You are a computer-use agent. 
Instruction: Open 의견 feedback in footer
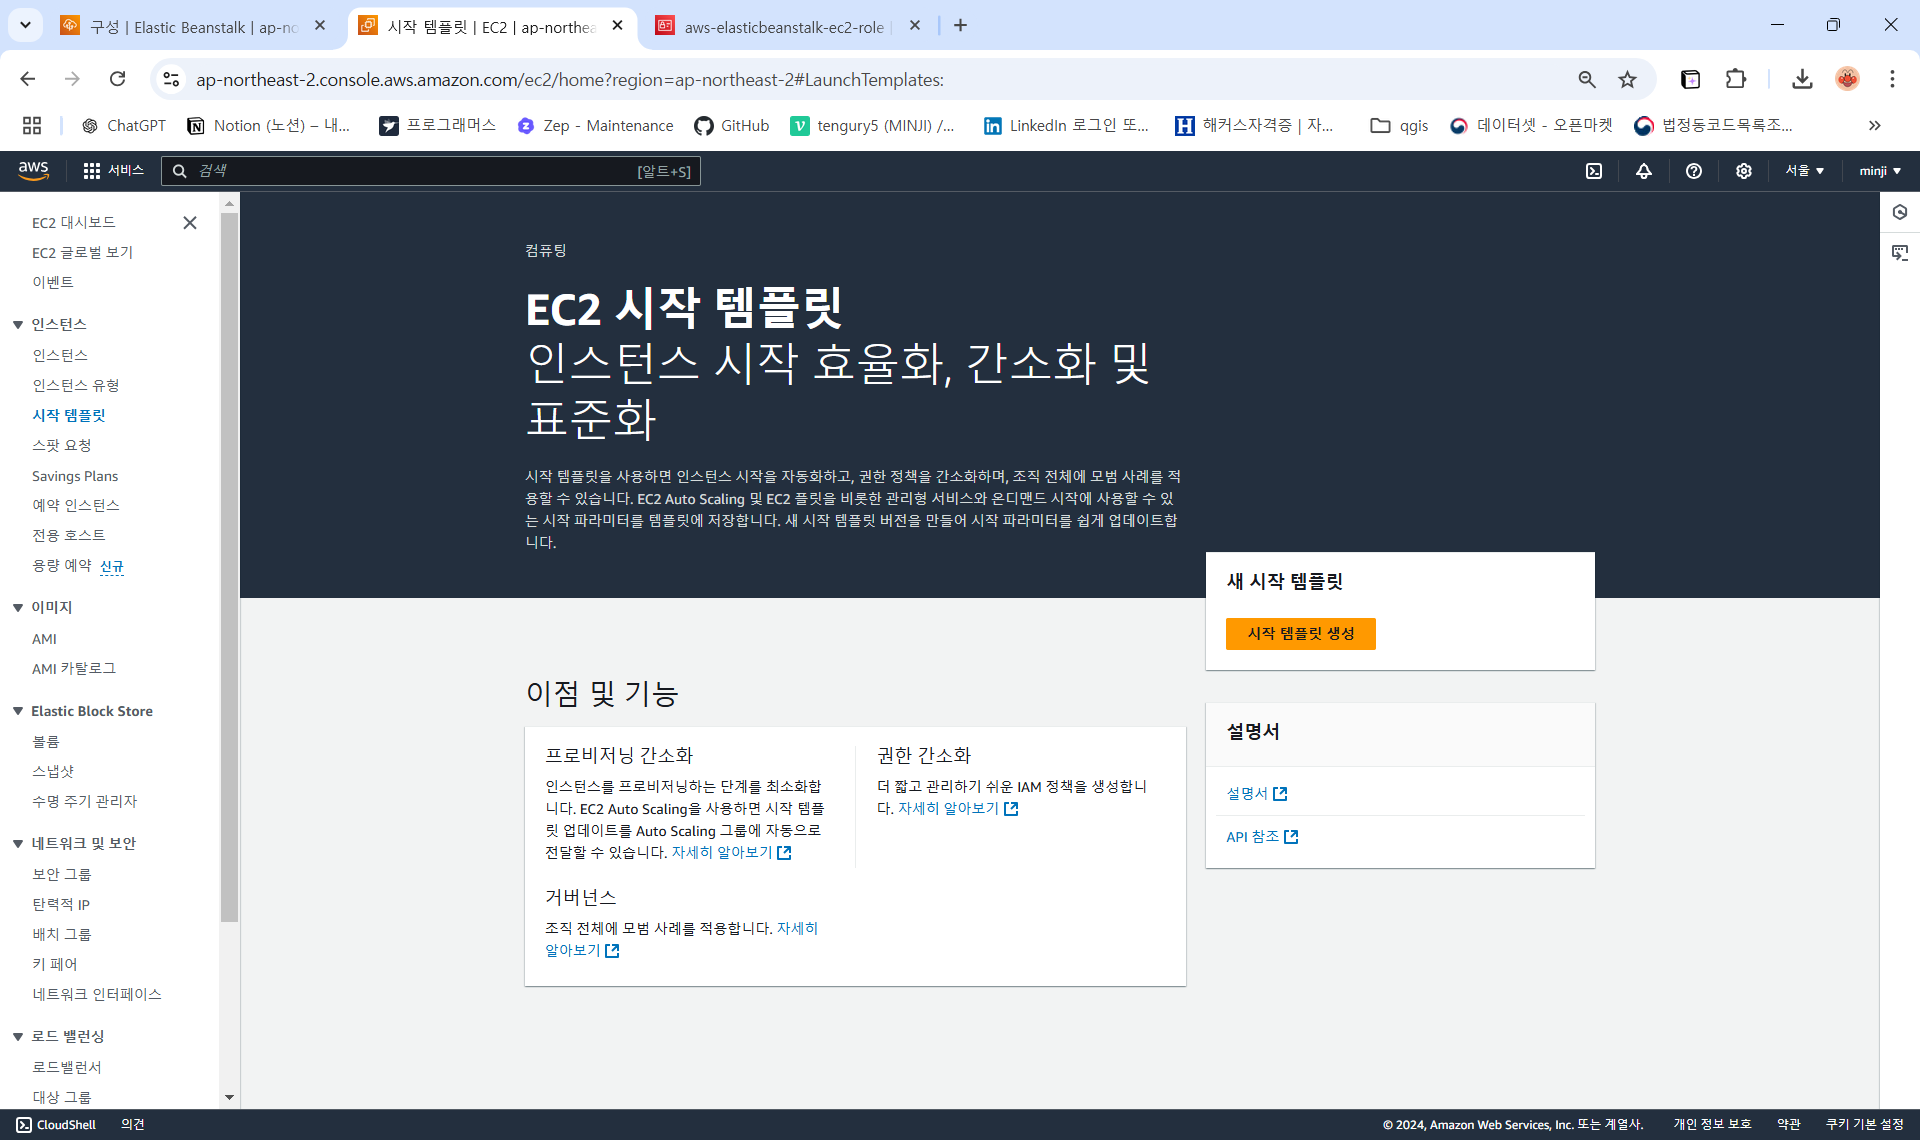tap(132, 1125)
